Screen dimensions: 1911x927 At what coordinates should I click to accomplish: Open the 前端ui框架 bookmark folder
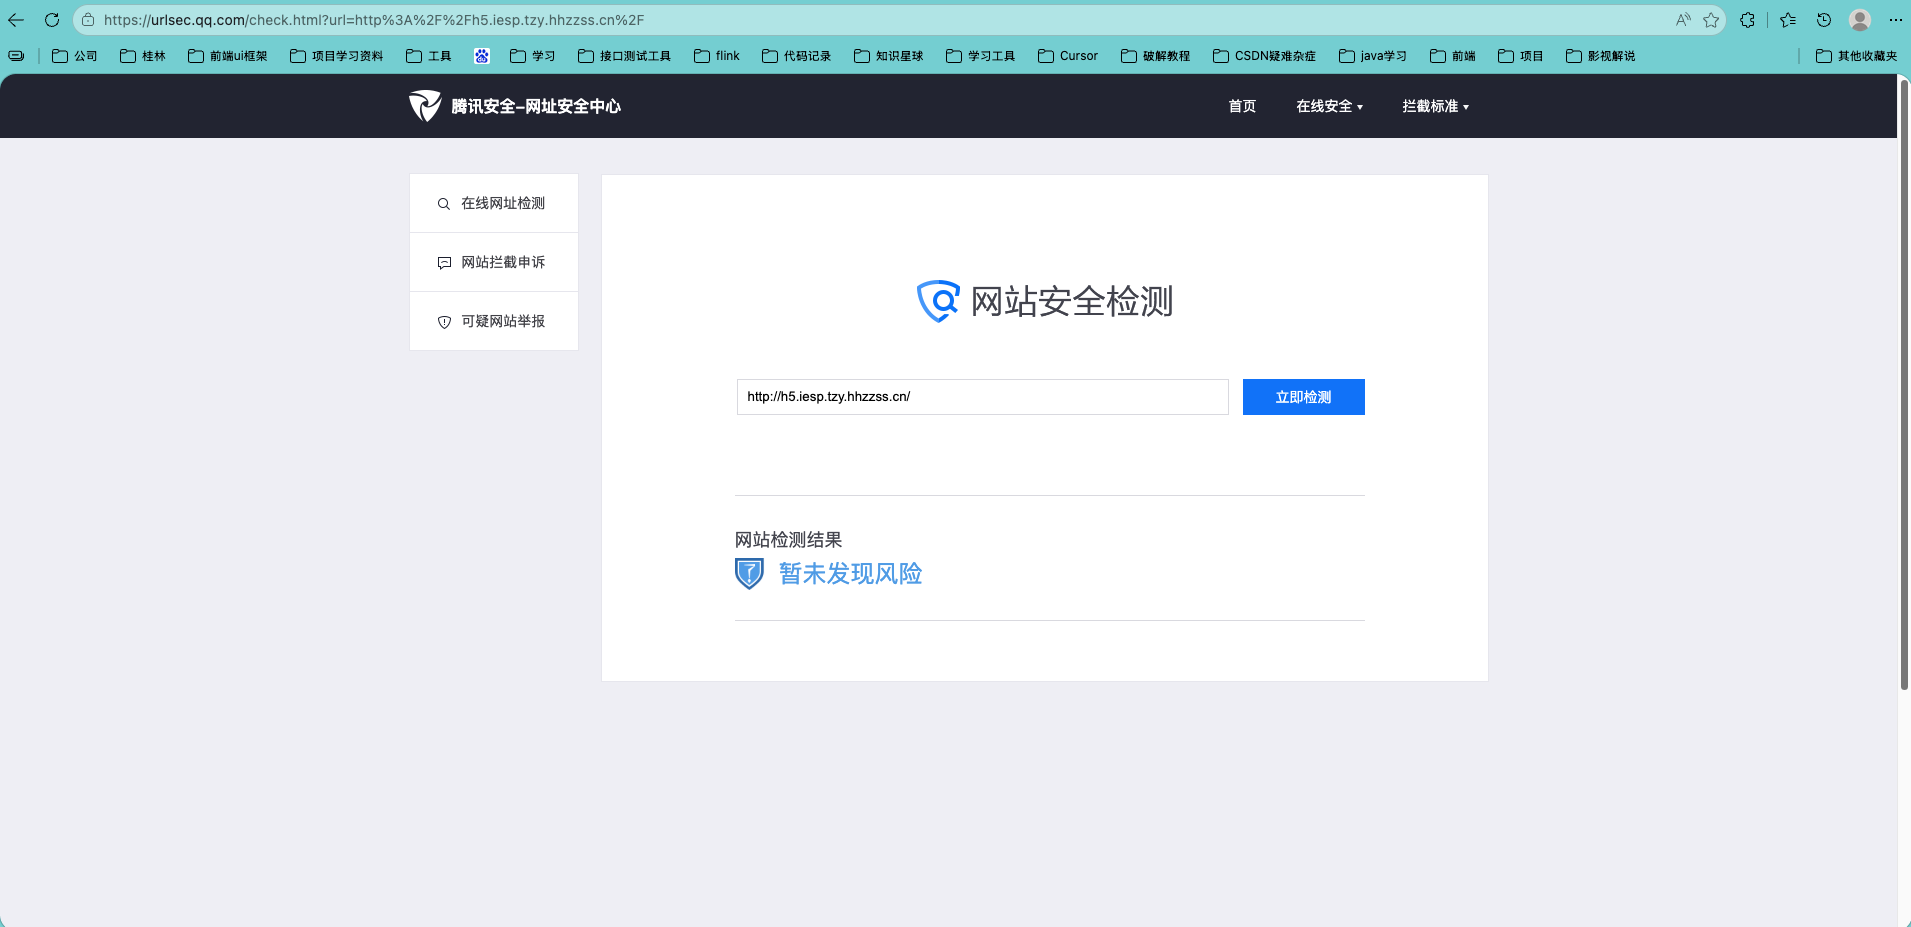tap(228, 56)
